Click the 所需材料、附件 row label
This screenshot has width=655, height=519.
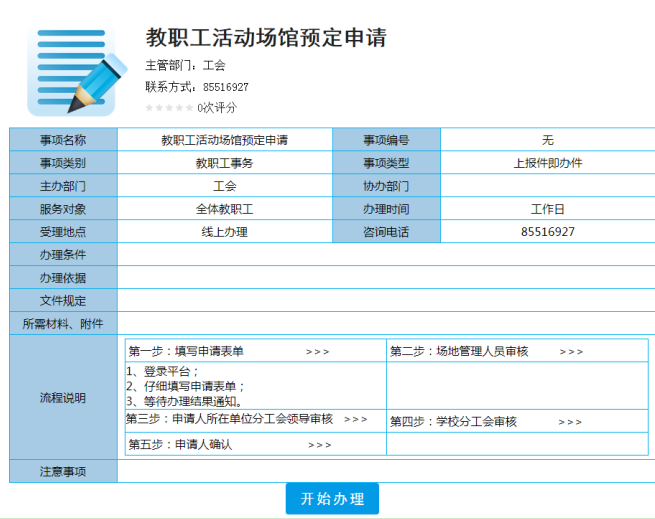click(x=63, y=324)
